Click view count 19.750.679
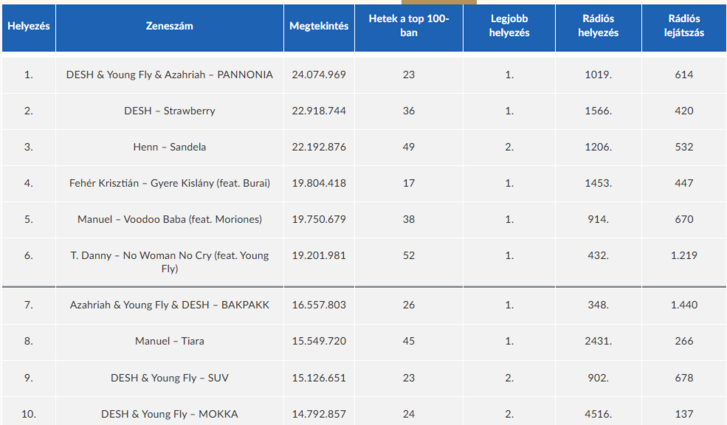 pyautogui.click(x=319, y=219)
